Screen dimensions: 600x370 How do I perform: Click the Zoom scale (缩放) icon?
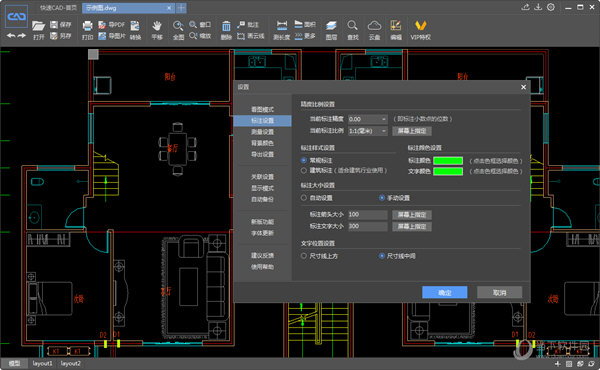[x=193, y=36]
